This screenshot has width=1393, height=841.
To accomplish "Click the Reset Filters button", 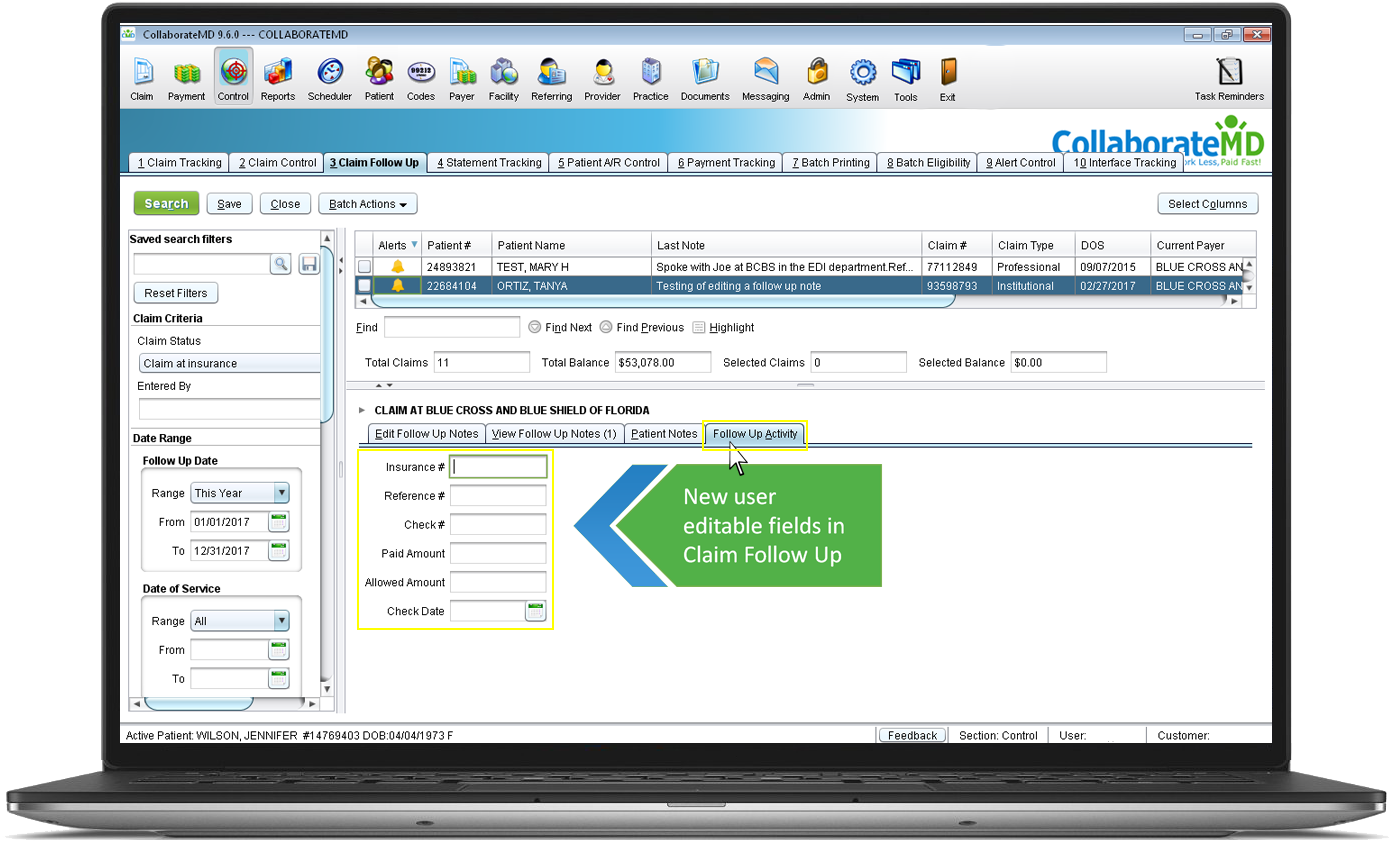I will pos(176,293).
